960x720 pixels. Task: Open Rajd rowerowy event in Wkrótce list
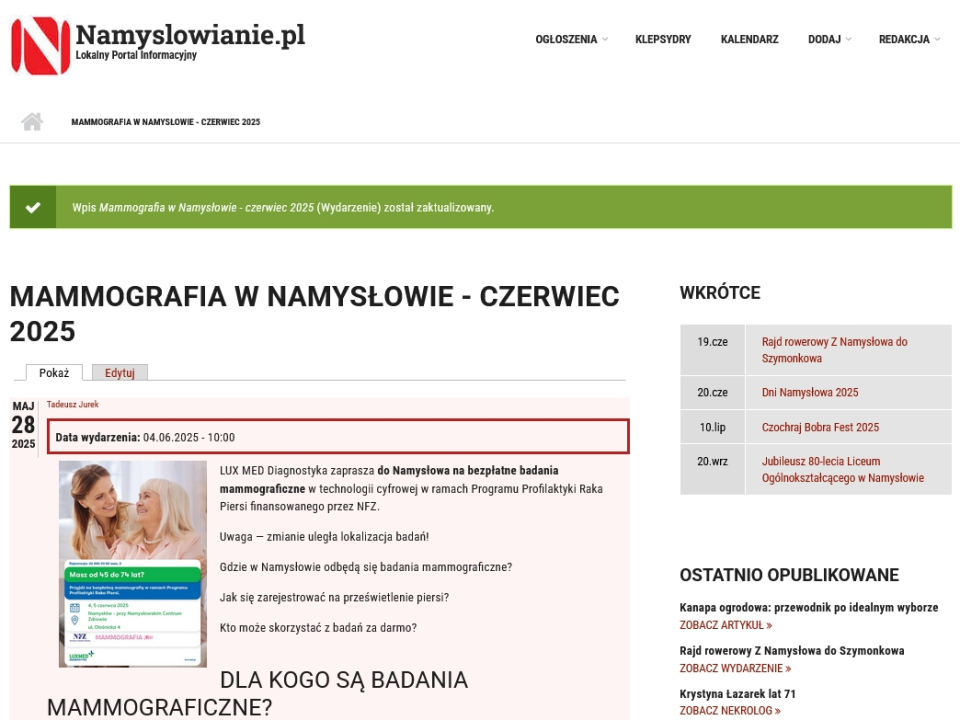point(834,349)
